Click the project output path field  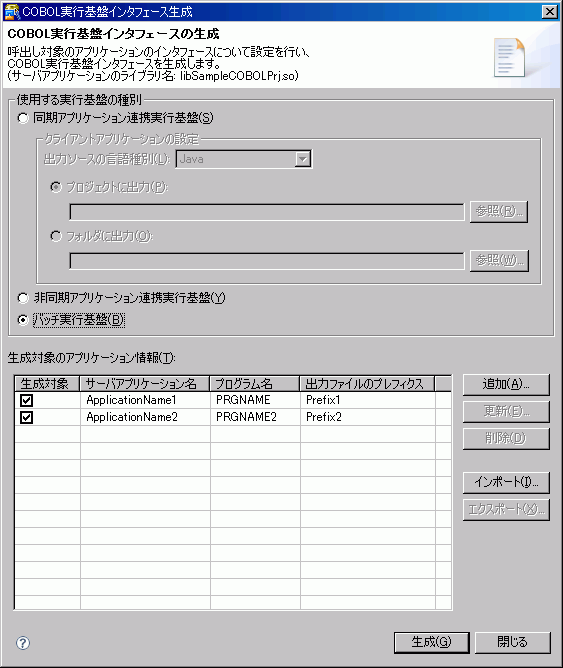[x=267, y=212]
